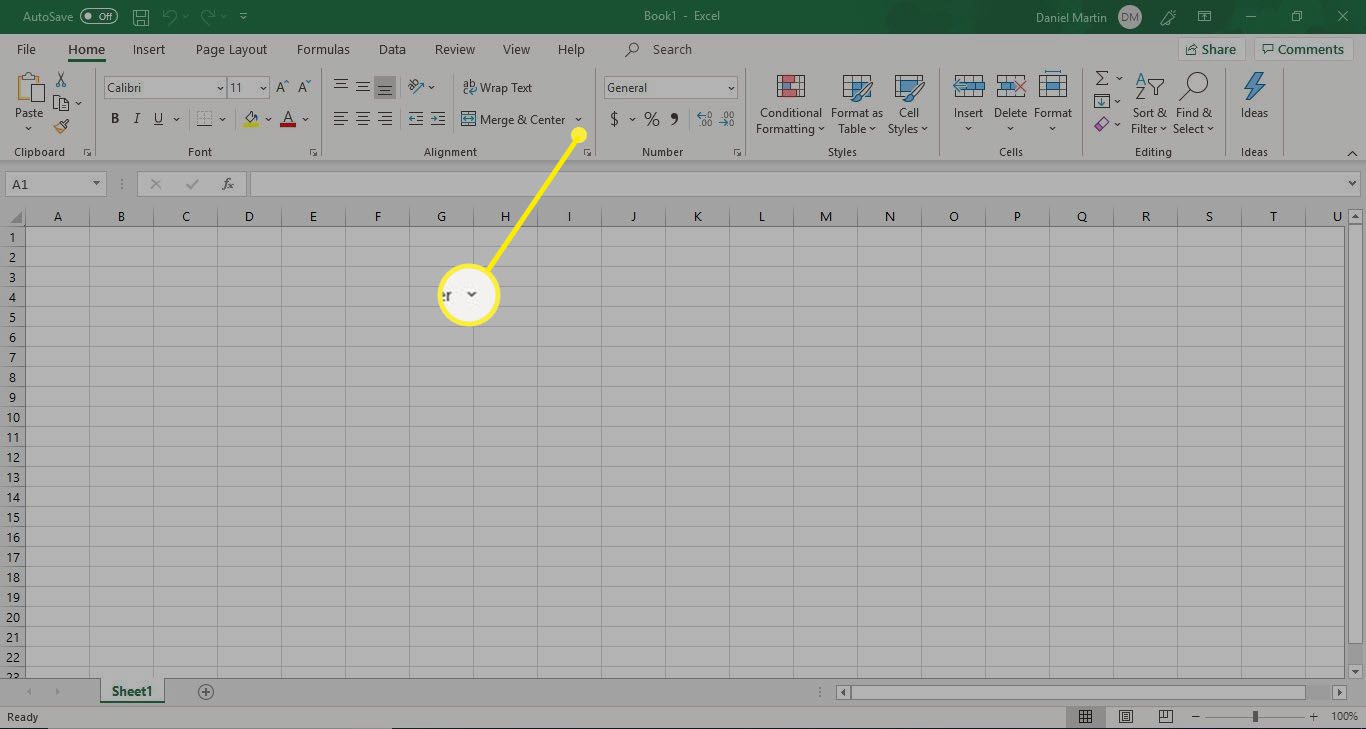The height and width of the screenshot is (729, 1366).
Task: Click Insert Function fx icon
Action: 228,184
